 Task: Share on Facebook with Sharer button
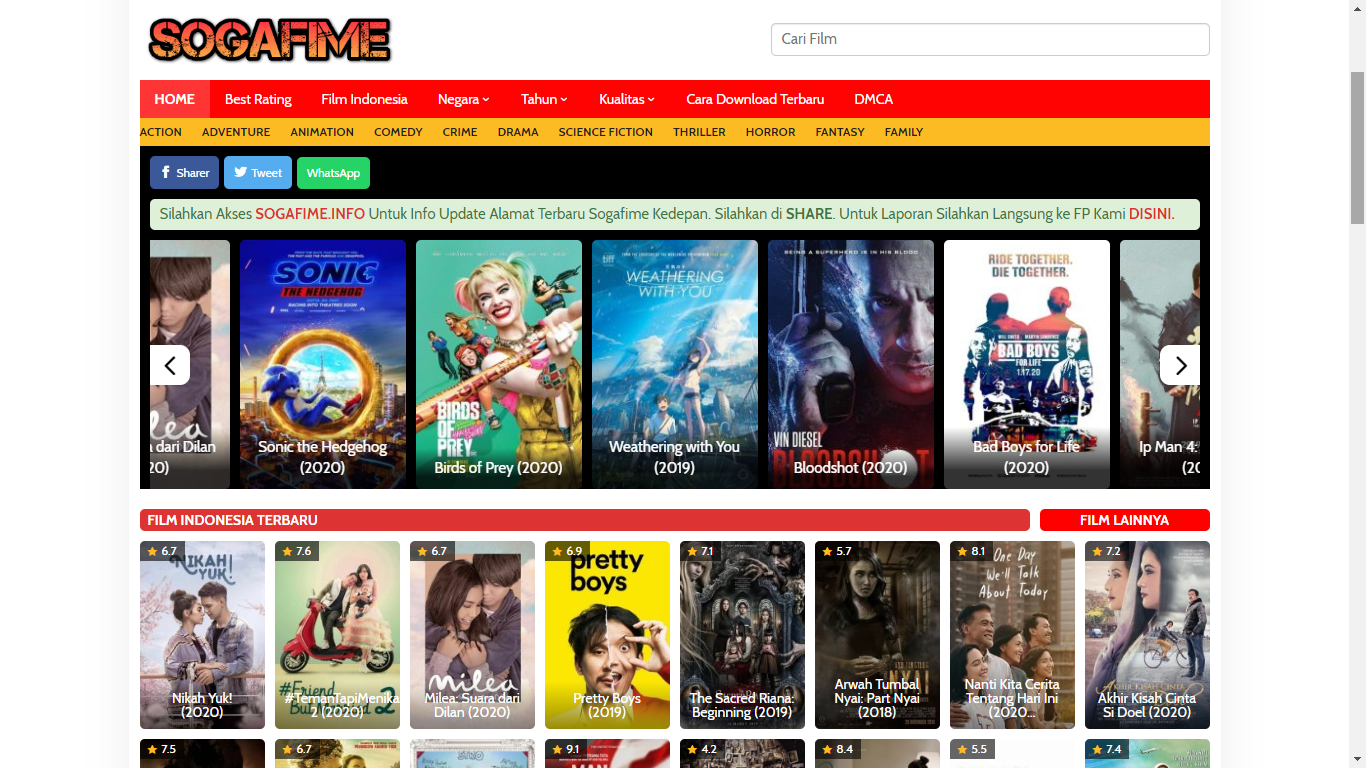(184, 173)
